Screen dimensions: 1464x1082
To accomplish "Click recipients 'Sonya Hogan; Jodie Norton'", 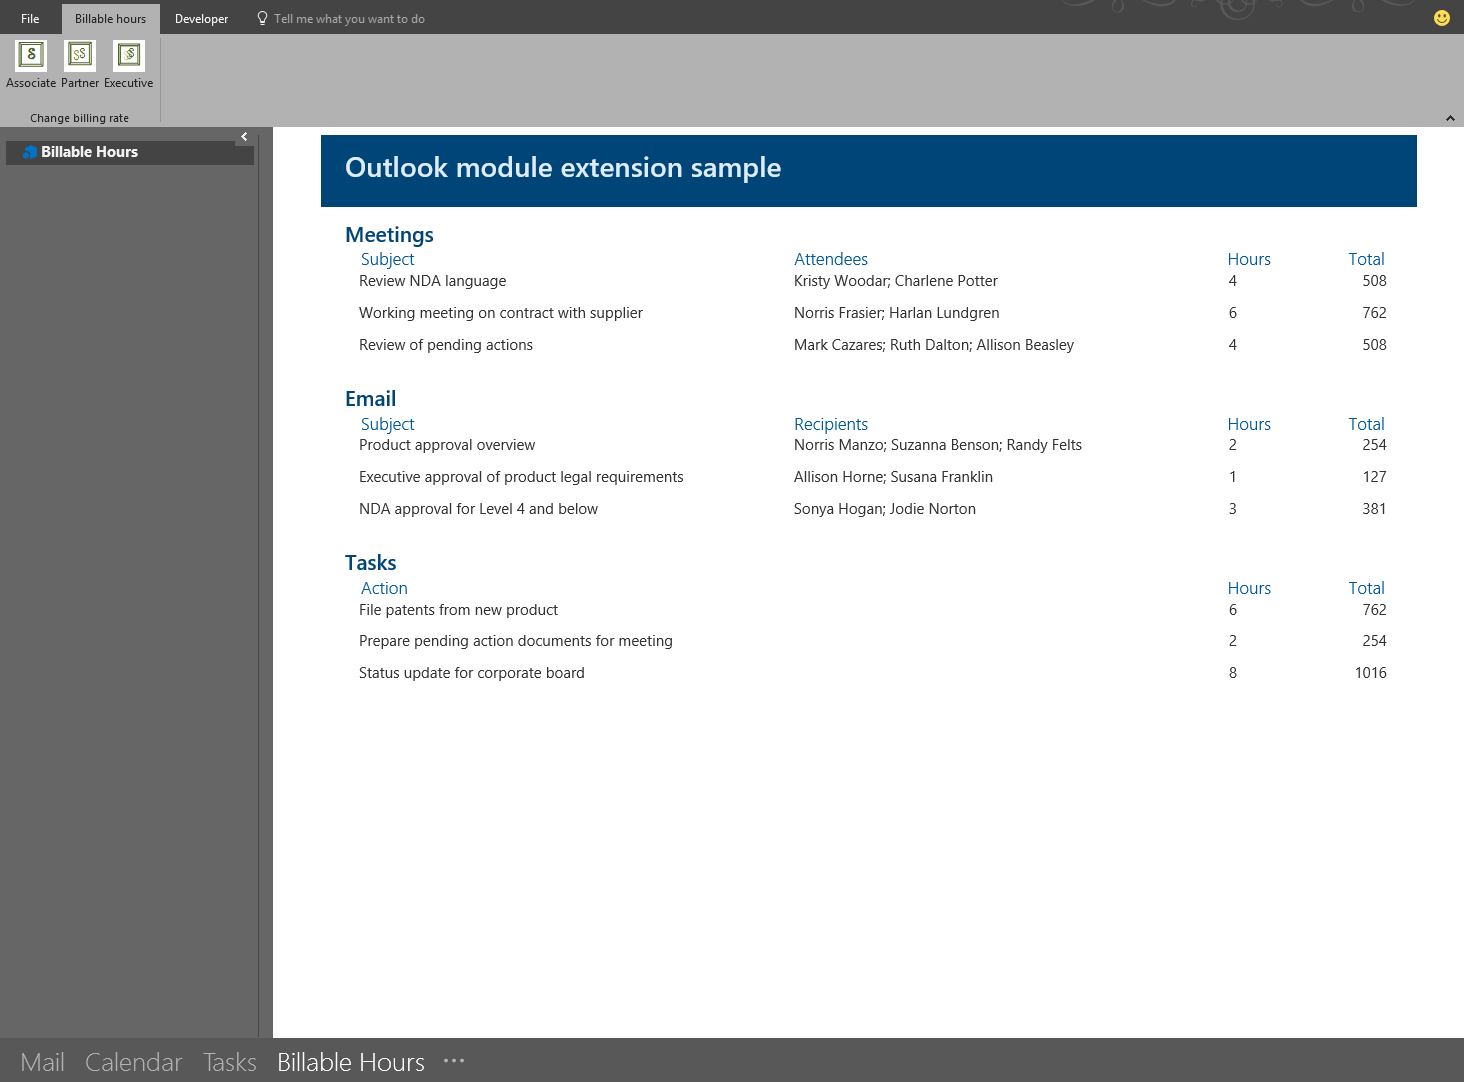I will click(885, 509).
